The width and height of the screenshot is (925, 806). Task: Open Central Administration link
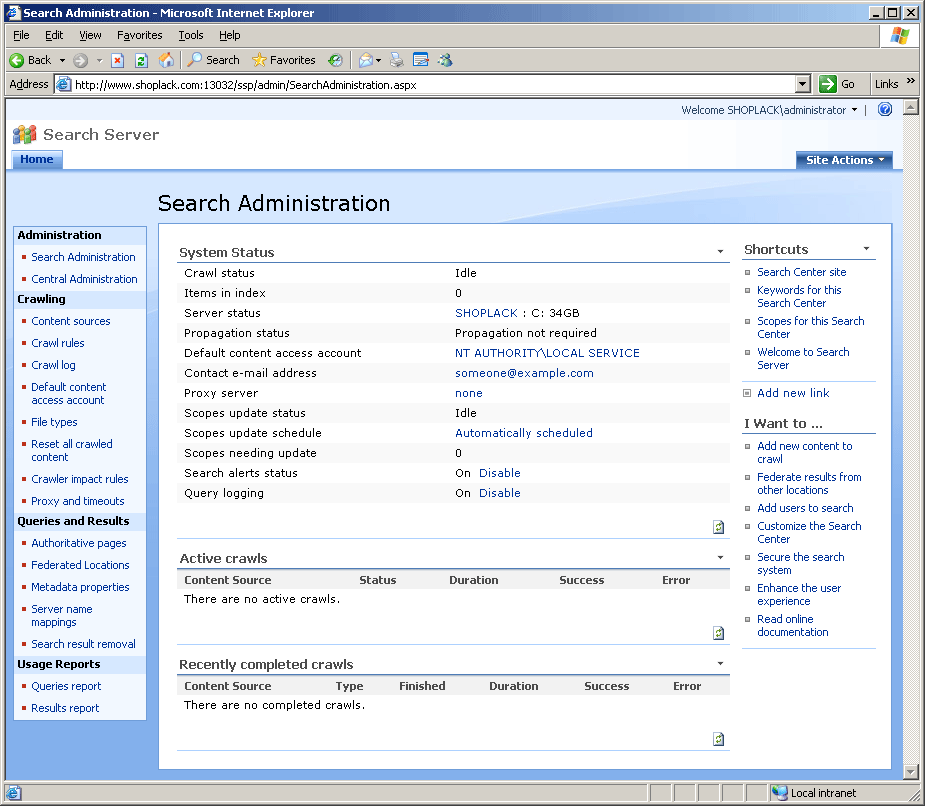(x=84, y=279)
